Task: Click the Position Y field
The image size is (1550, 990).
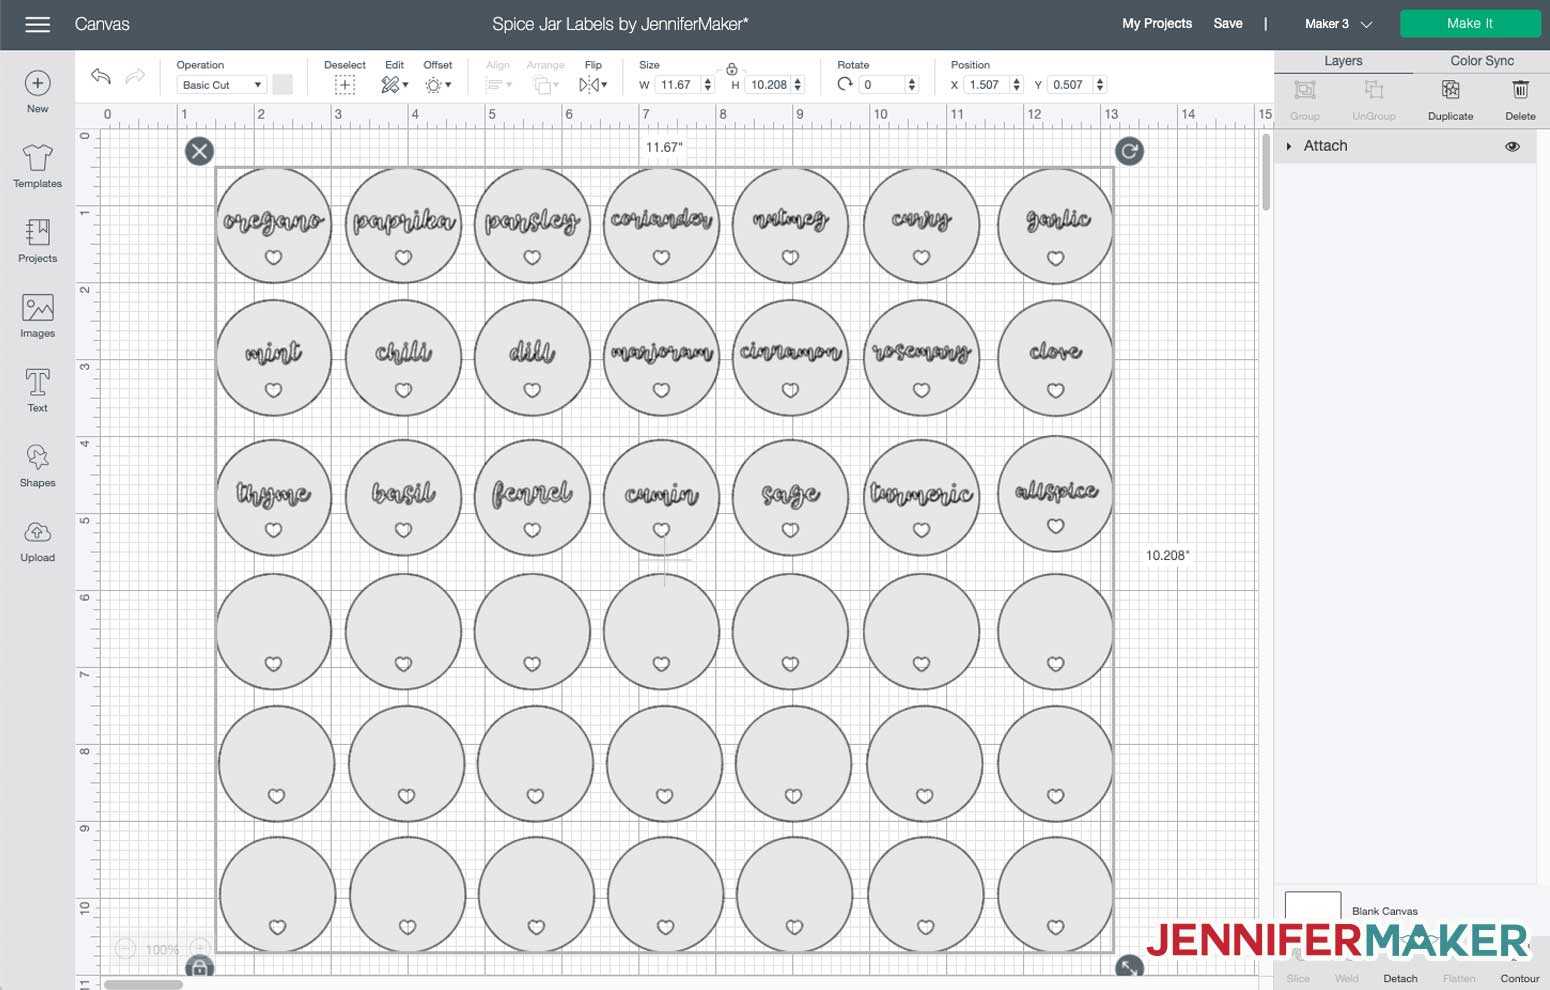Action: [1069, 85]
